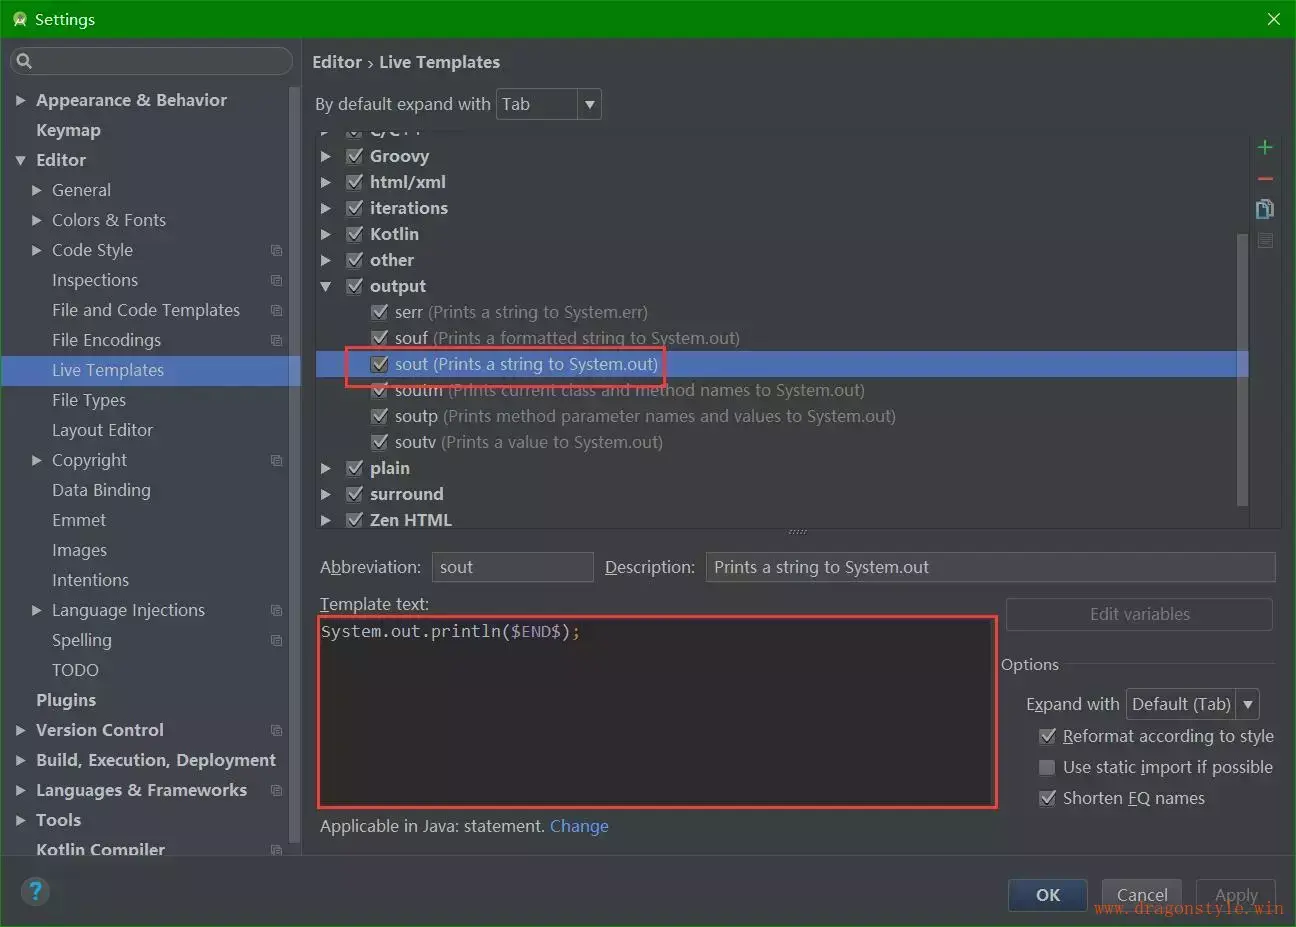Click the search magnifier icon in settings
The width and height of the screenshot is (1296, 927).
point(24,61)
